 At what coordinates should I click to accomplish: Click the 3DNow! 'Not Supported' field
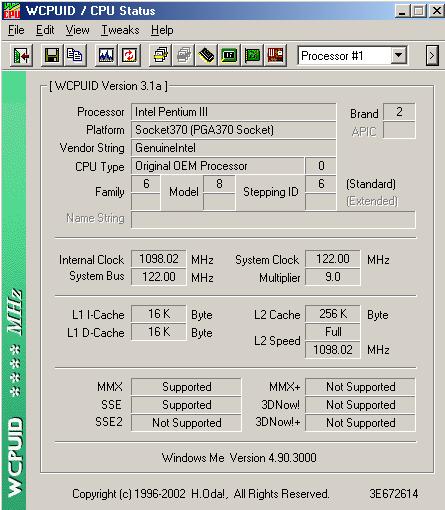pos(360,405)
